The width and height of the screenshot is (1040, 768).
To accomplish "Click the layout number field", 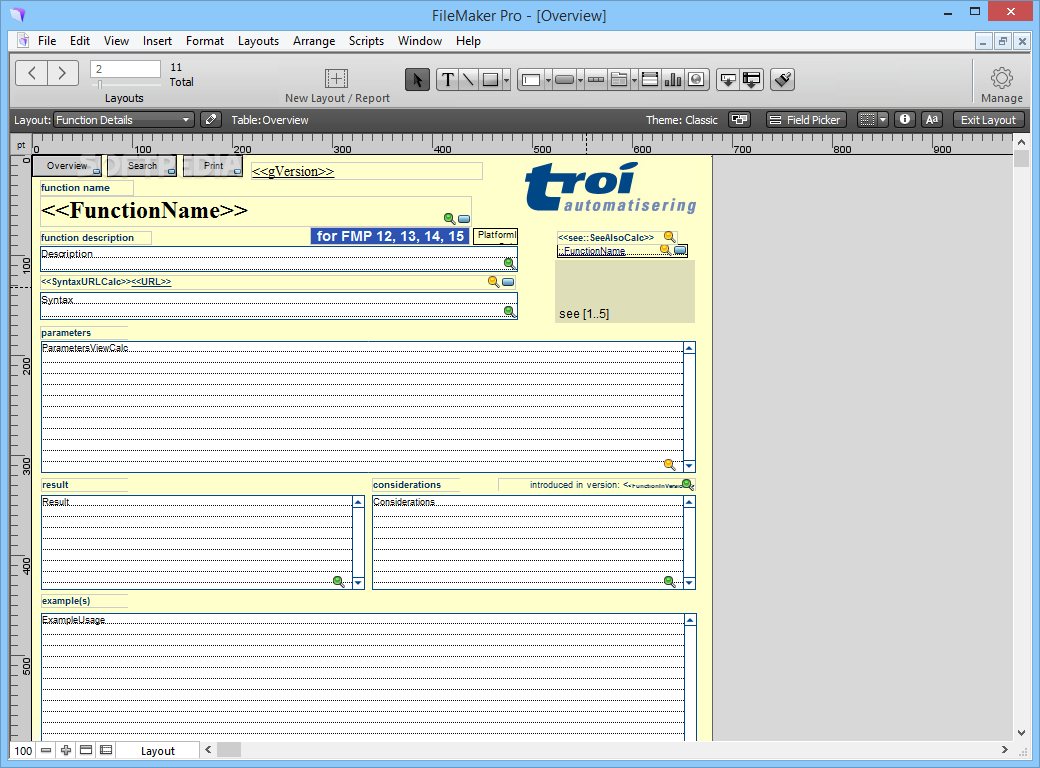I will point(125,69).
